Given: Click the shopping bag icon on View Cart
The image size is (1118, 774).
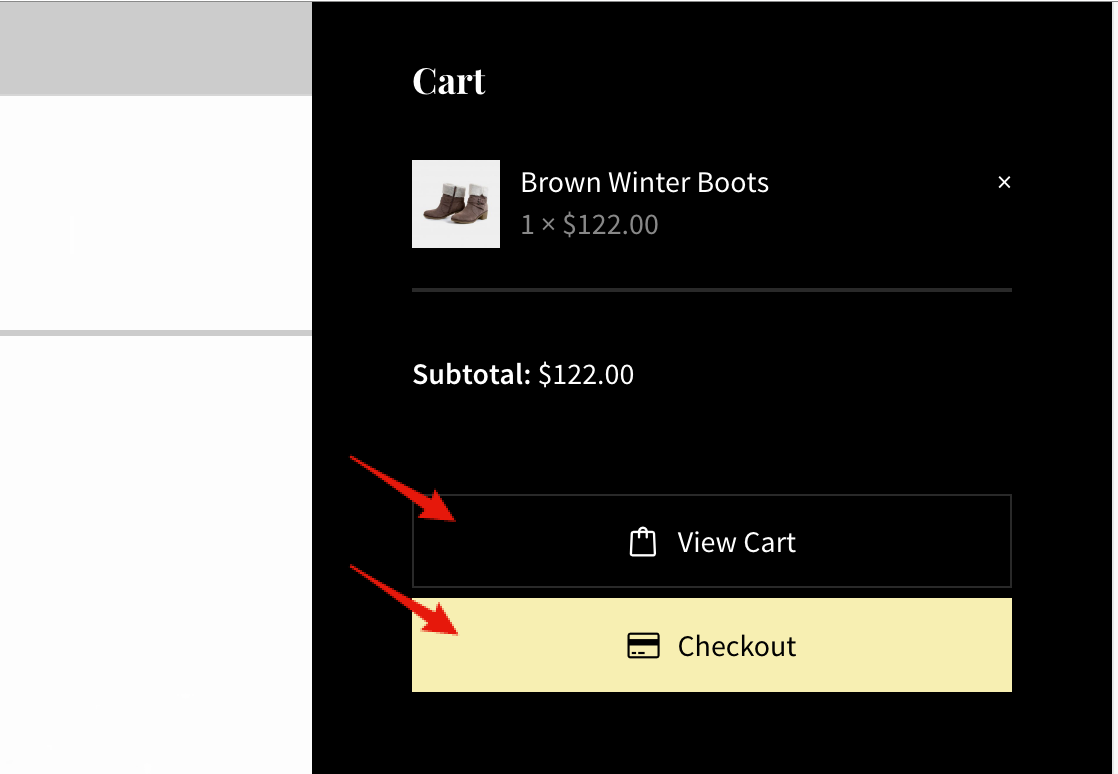Looking at the screenshot, I should click(x=642, y=542).
